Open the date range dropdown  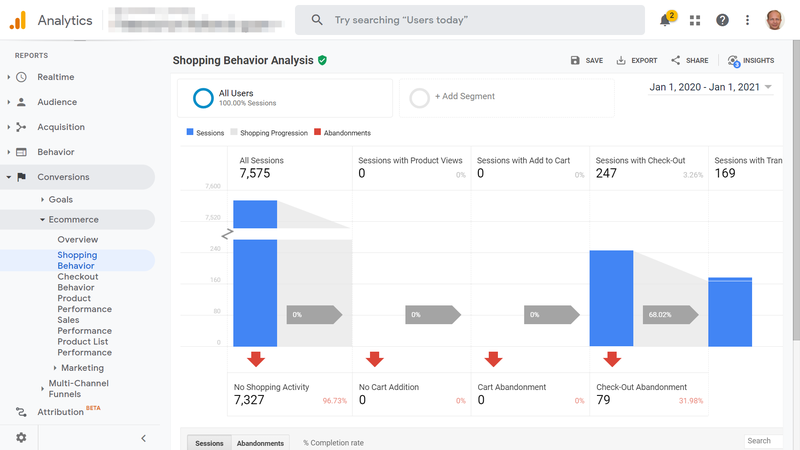[710, 87]
